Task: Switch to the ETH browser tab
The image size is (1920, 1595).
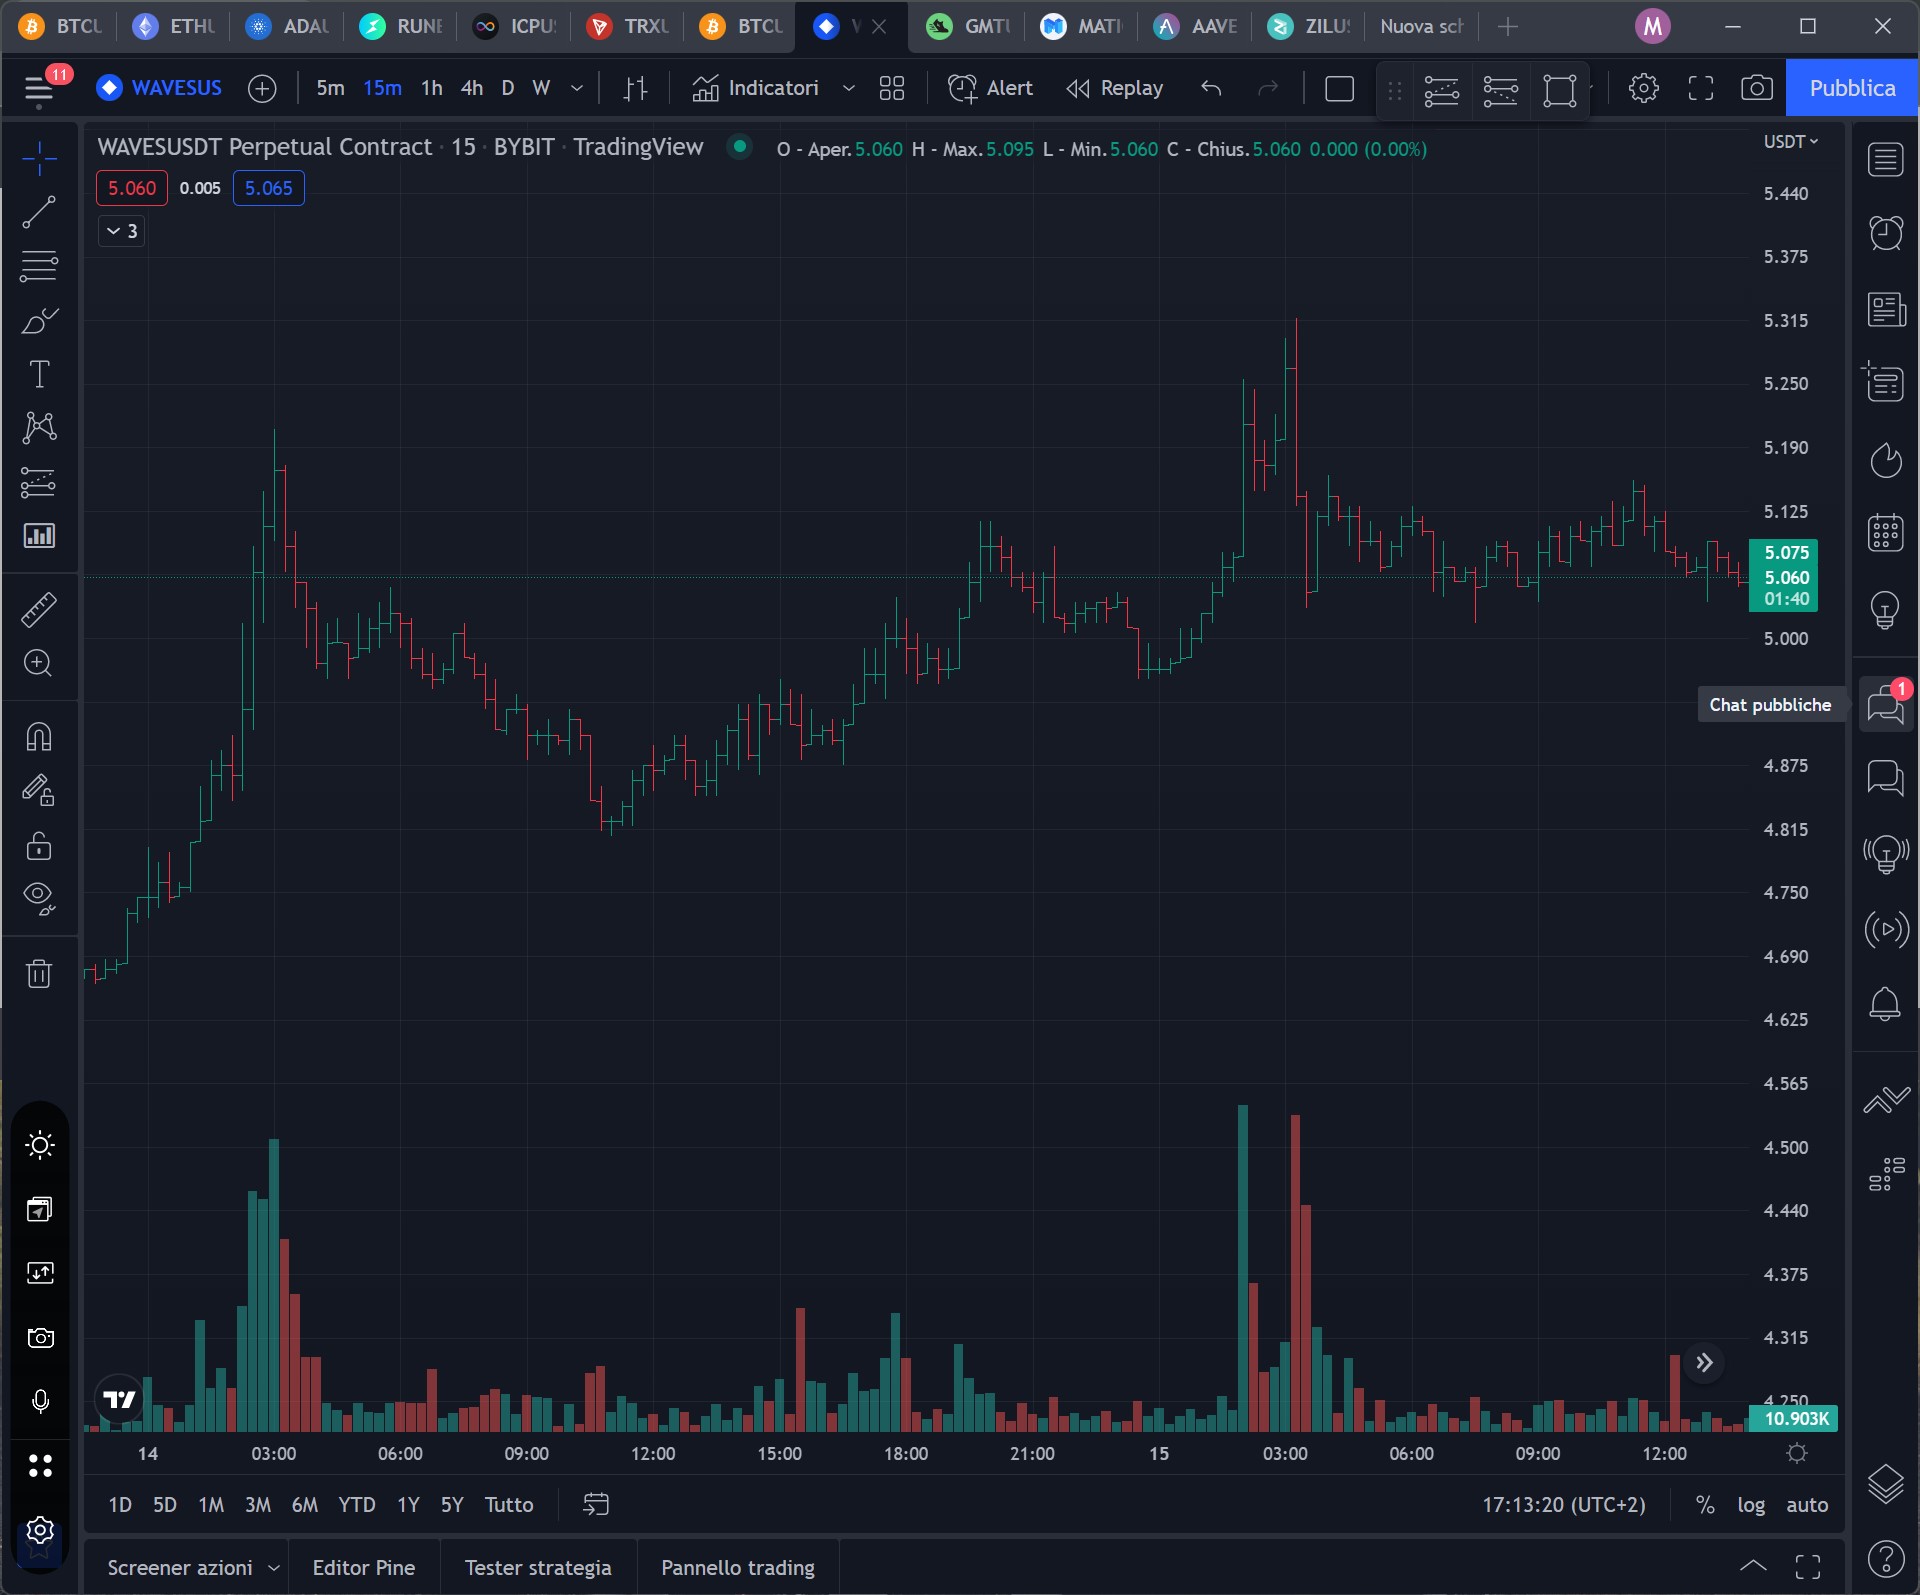Action: point(174,27)
